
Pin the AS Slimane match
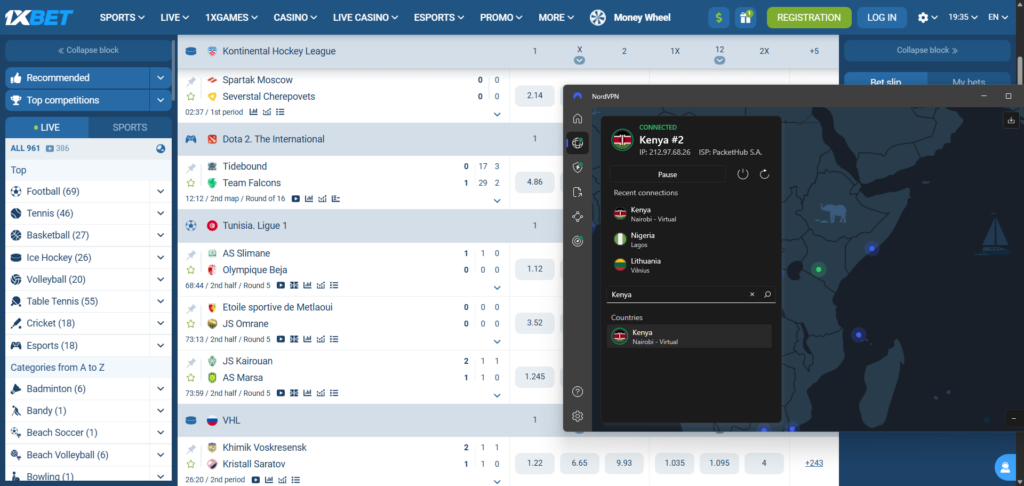[191, 255]
